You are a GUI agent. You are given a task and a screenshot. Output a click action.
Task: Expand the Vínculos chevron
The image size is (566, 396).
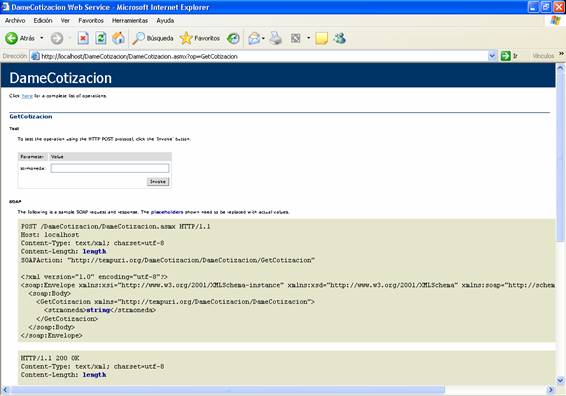click(x=561, y=54)
